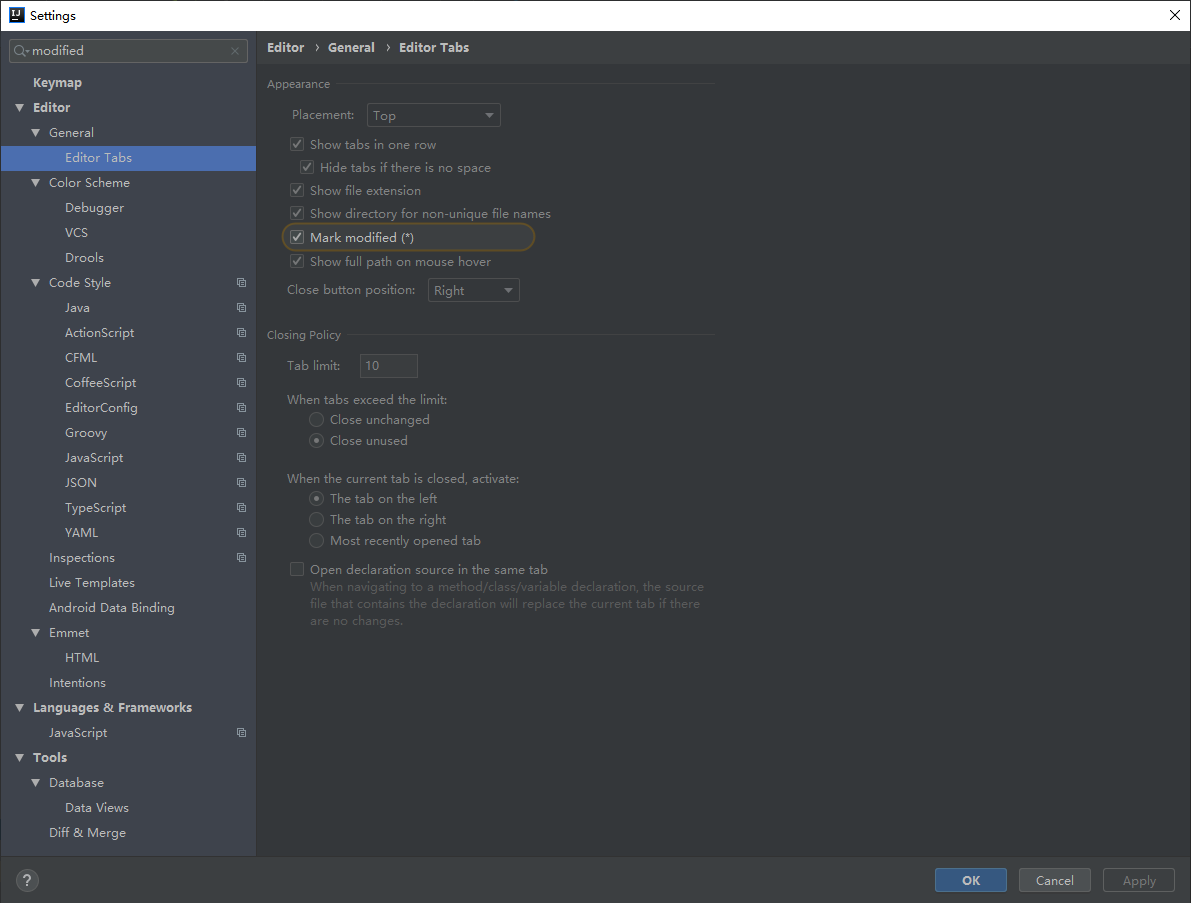Toggle Show file extension checkbox
The height and width of the screenshot is (903, 1191).
(x=297, y=190)
